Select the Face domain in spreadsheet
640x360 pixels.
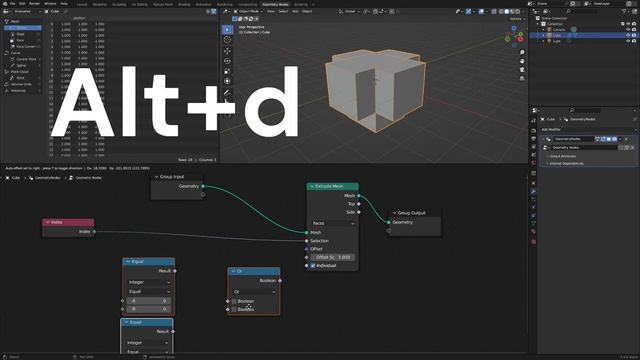23,40
